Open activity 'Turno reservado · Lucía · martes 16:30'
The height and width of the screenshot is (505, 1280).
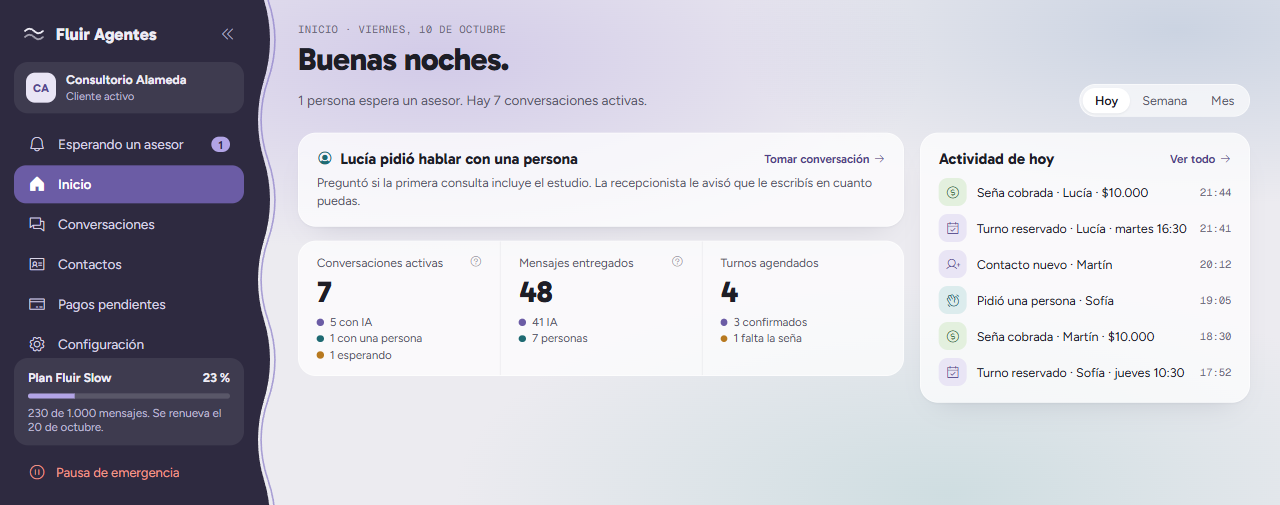pos(1085,228)
